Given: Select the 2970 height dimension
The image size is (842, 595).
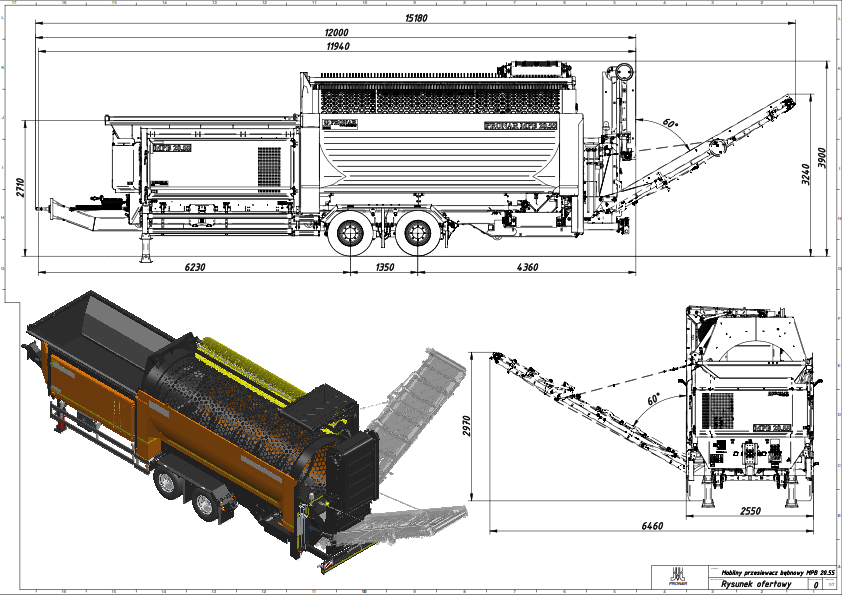Looking at the screenshot, I should (x=466, y=426).
